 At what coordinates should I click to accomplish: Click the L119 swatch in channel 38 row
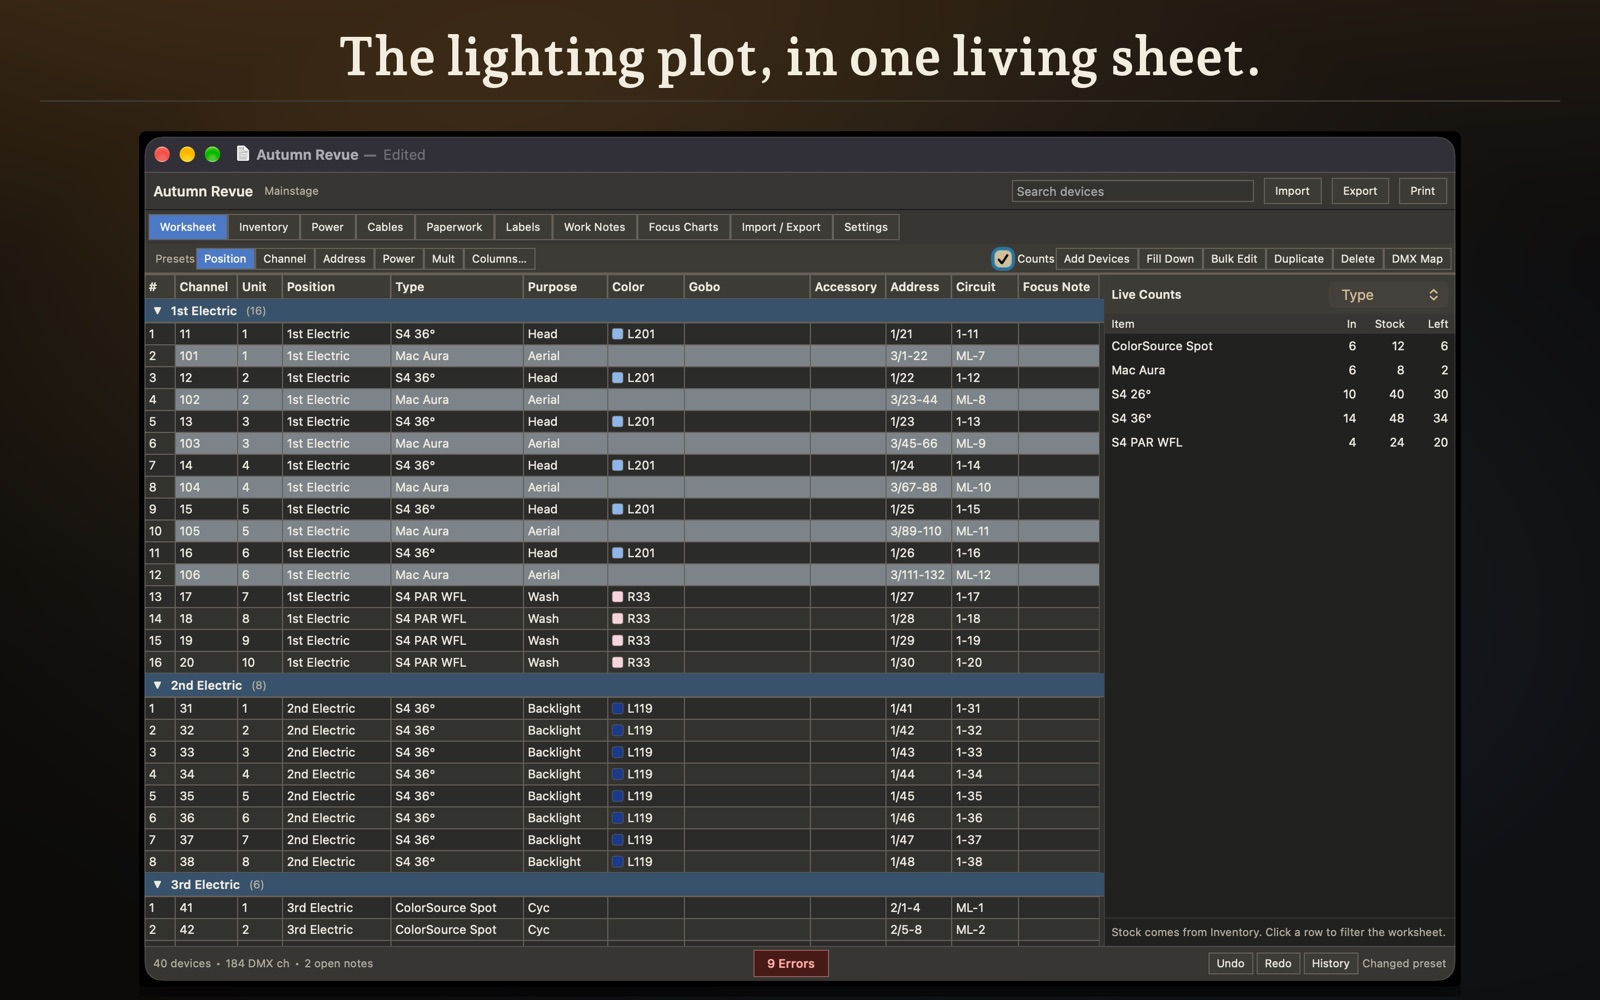point(618,862)
